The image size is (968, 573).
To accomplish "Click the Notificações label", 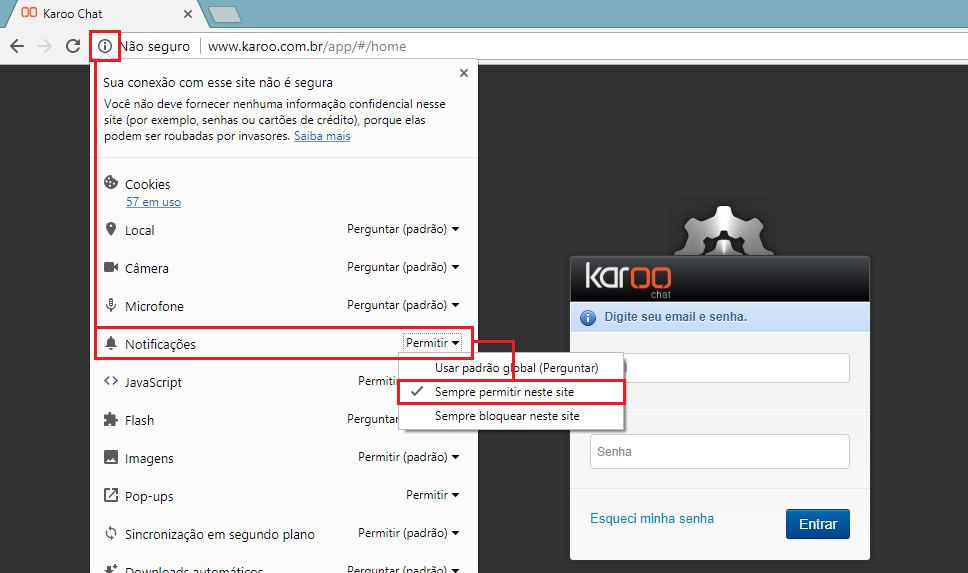I will (160, 345).
